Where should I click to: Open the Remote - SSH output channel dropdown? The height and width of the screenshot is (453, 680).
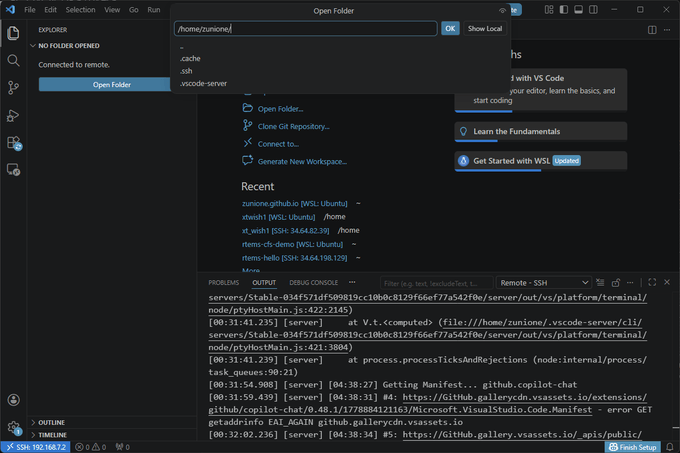544,283
